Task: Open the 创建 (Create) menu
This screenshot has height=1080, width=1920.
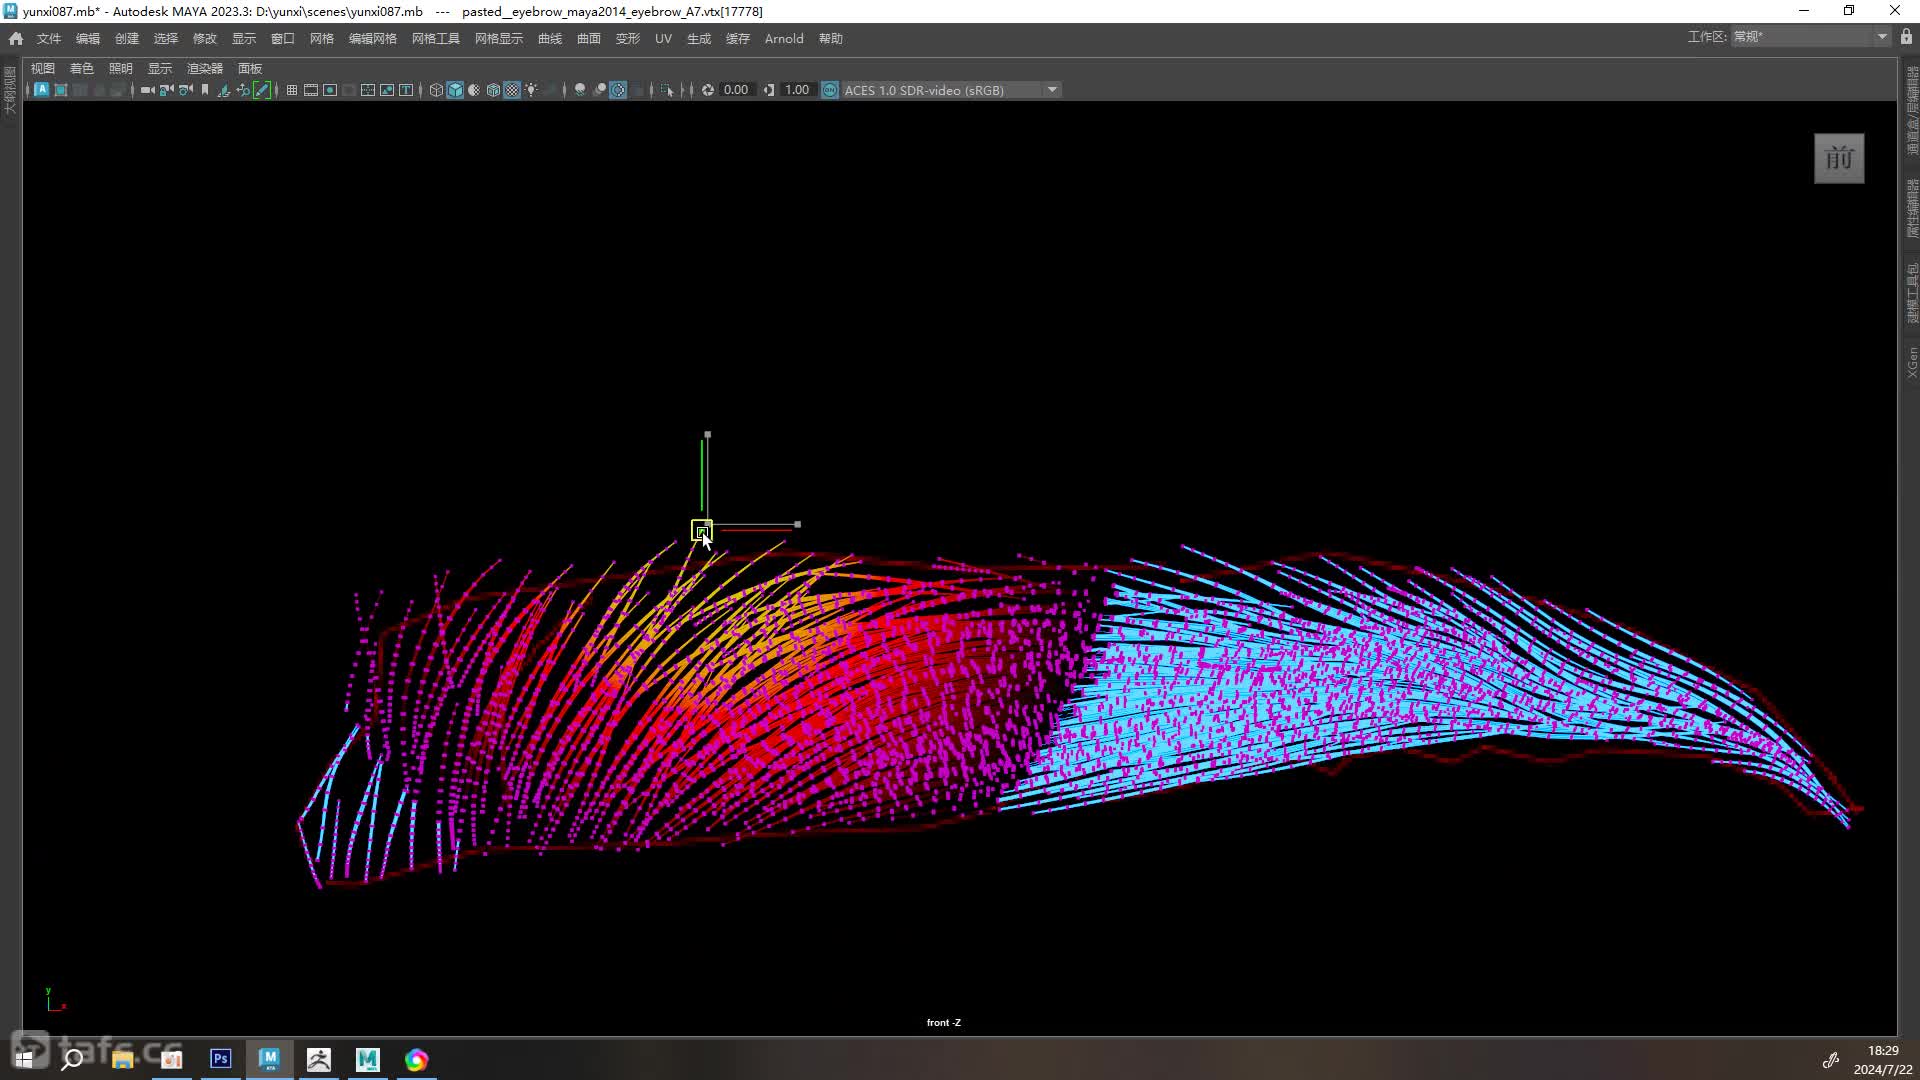Action: point(127,38)
